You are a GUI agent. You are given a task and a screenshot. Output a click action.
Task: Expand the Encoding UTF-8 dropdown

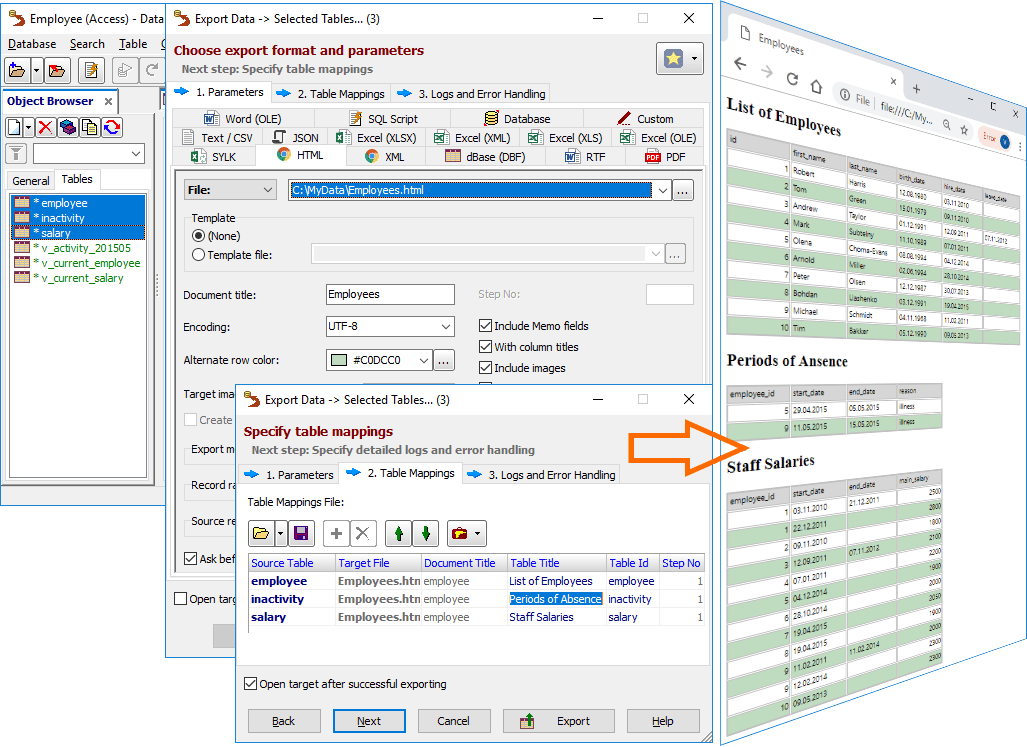pyautogui.click(x=446, y=327)
